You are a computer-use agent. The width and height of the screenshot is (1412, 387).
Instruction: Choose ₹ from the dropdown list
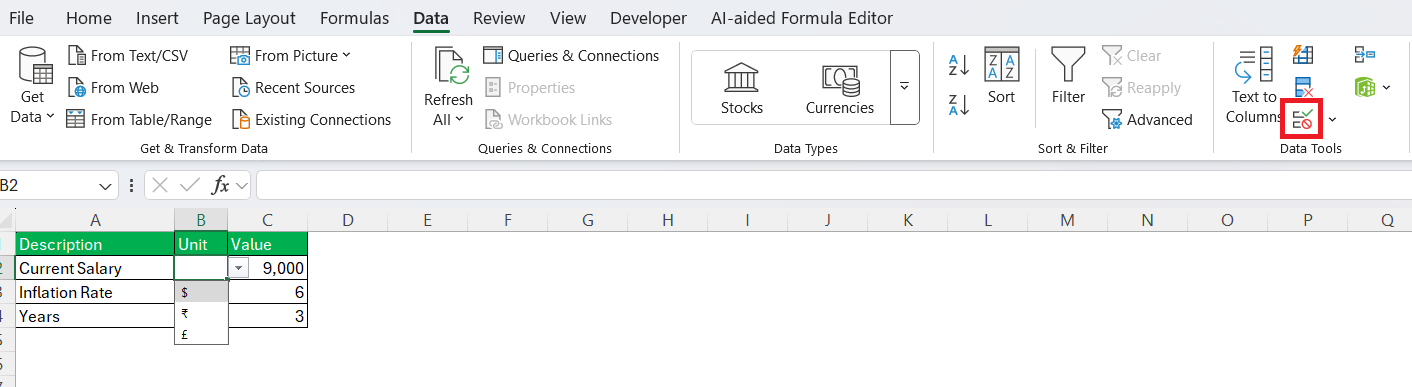click(201, 313)
